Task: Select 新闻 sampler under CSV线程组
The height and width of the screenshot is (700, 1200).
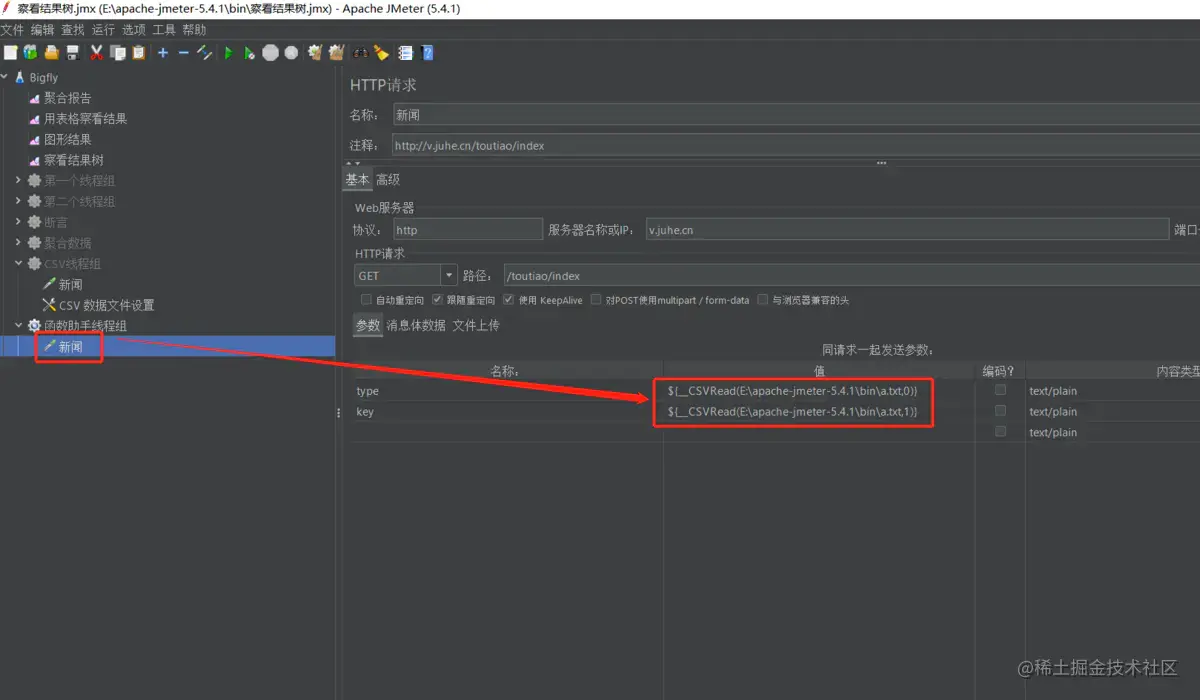Action: [x=70, y=285]
